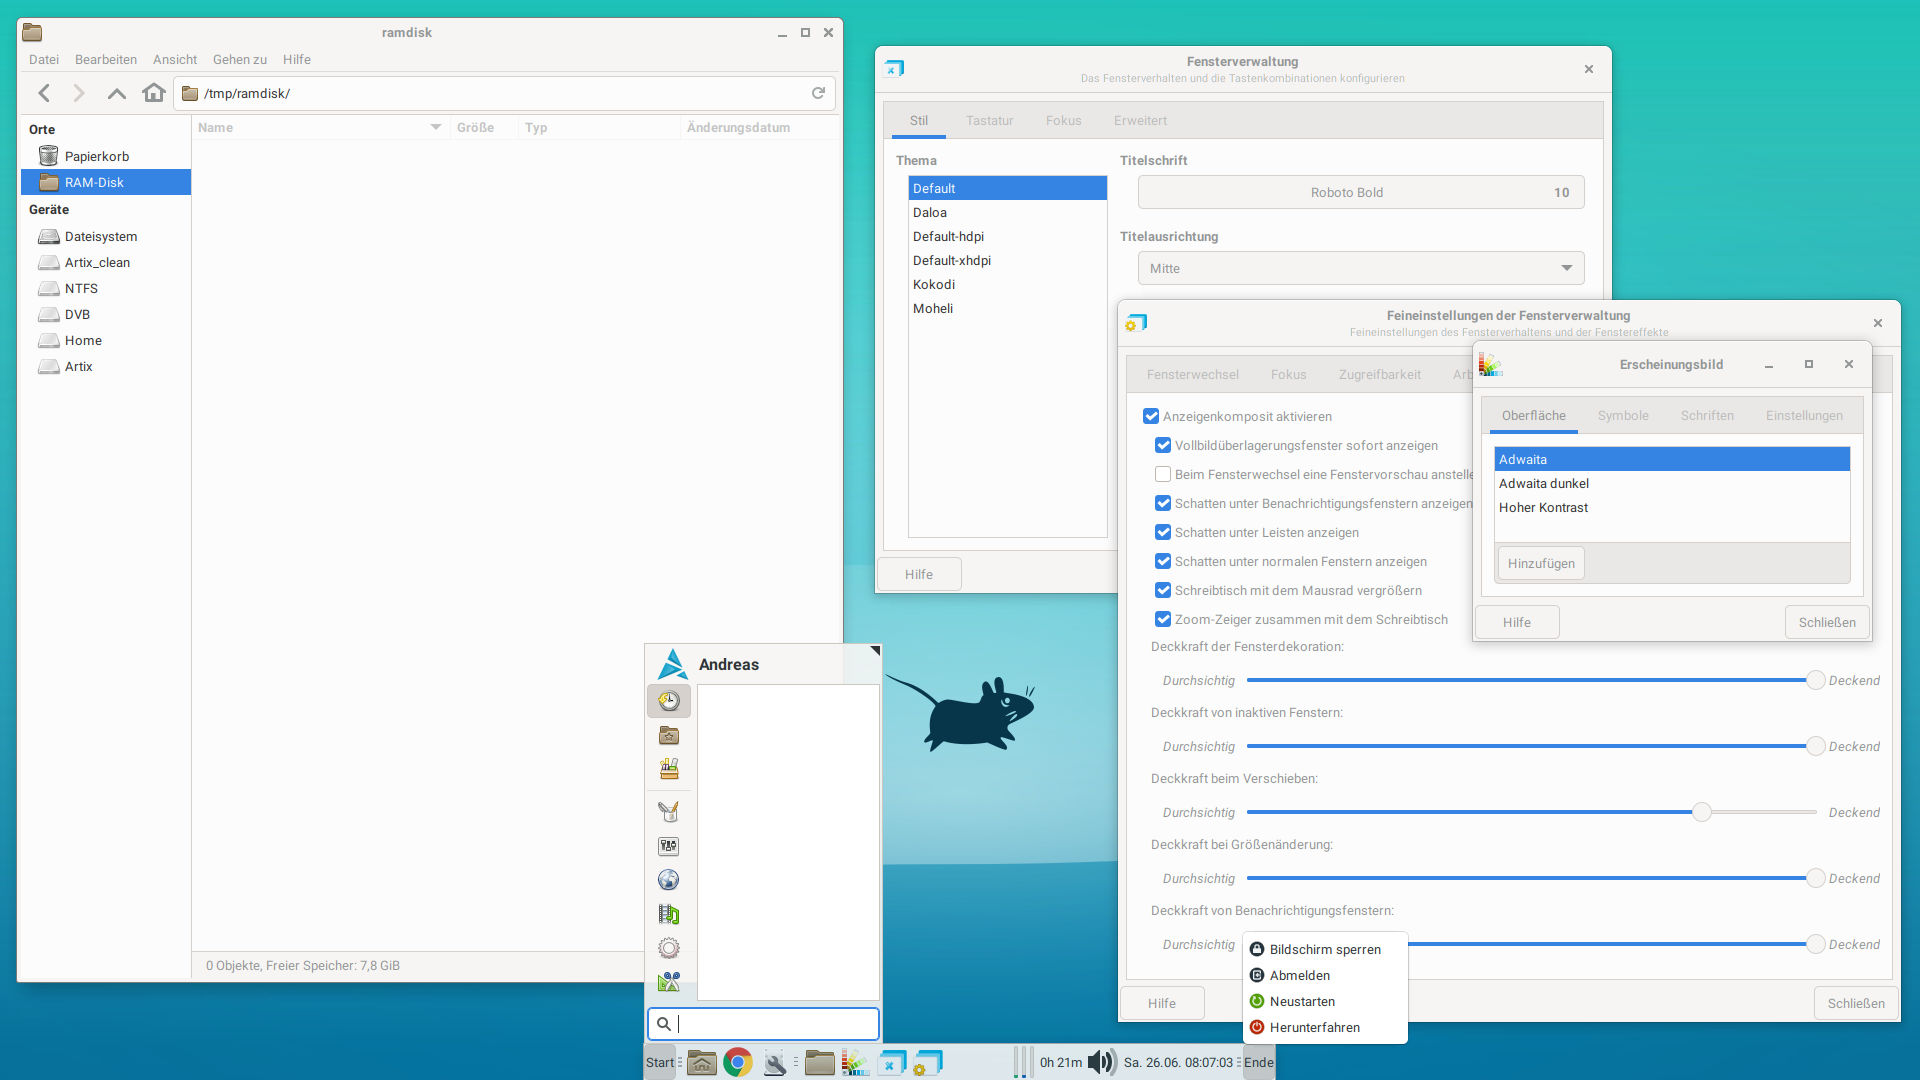
Task: Toggle Anzeigenkomposit aktivieren checkbox
Action: [1151, 416]
